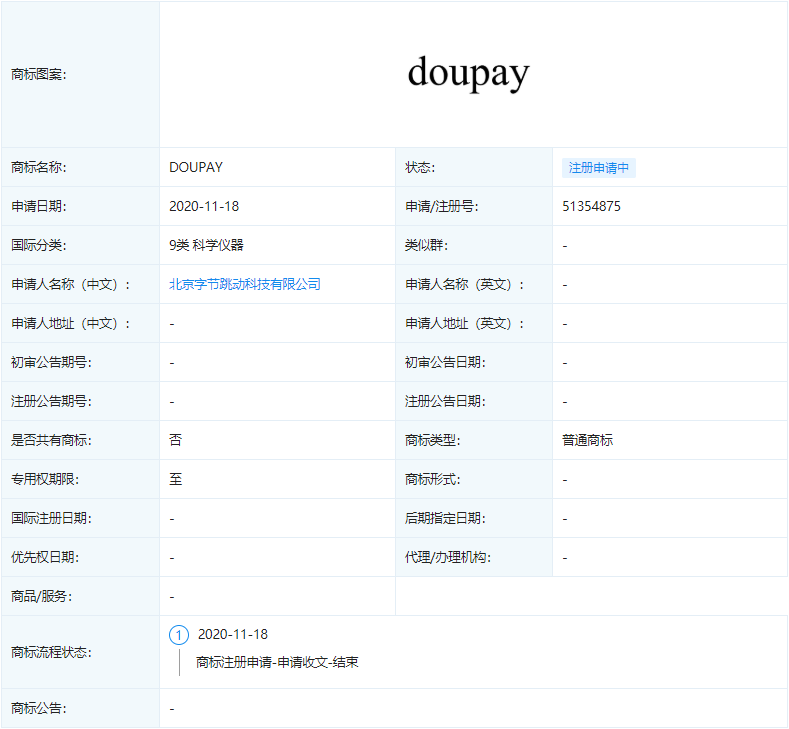Viewport: 789px width, 729px height.
Task: Click the 商品/服务 label
Action: pos(42,596)
